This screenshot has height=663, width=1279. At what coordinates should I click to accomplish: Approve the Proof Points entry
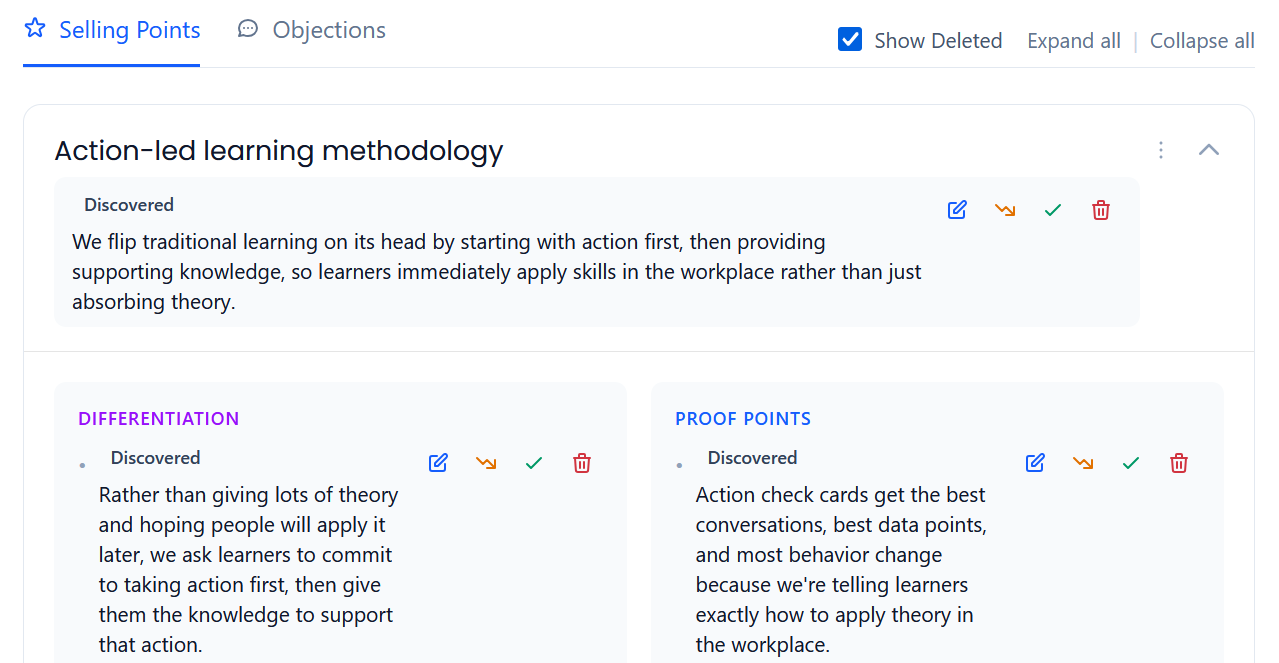coord(1131,463)
